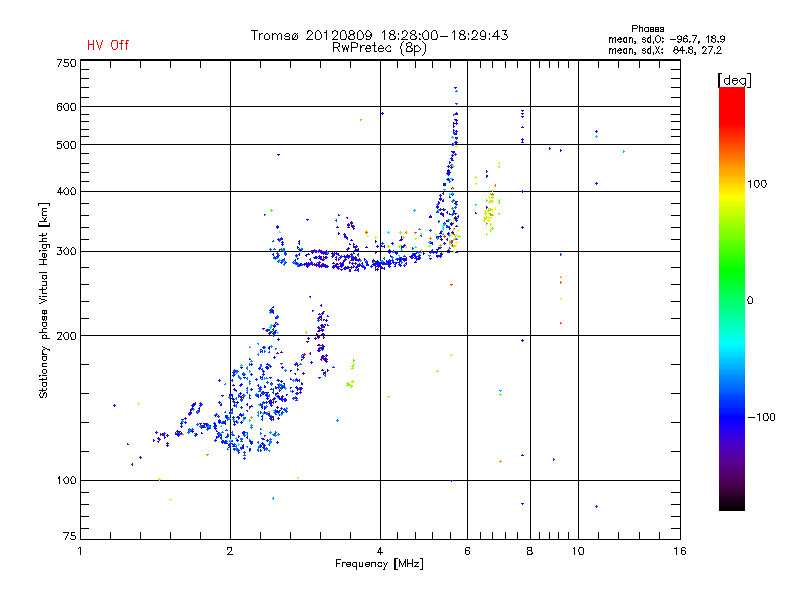
Task: Select the 'mean, sd,O: -96.7, 18.9' line
Action: (x=666, y=39)
